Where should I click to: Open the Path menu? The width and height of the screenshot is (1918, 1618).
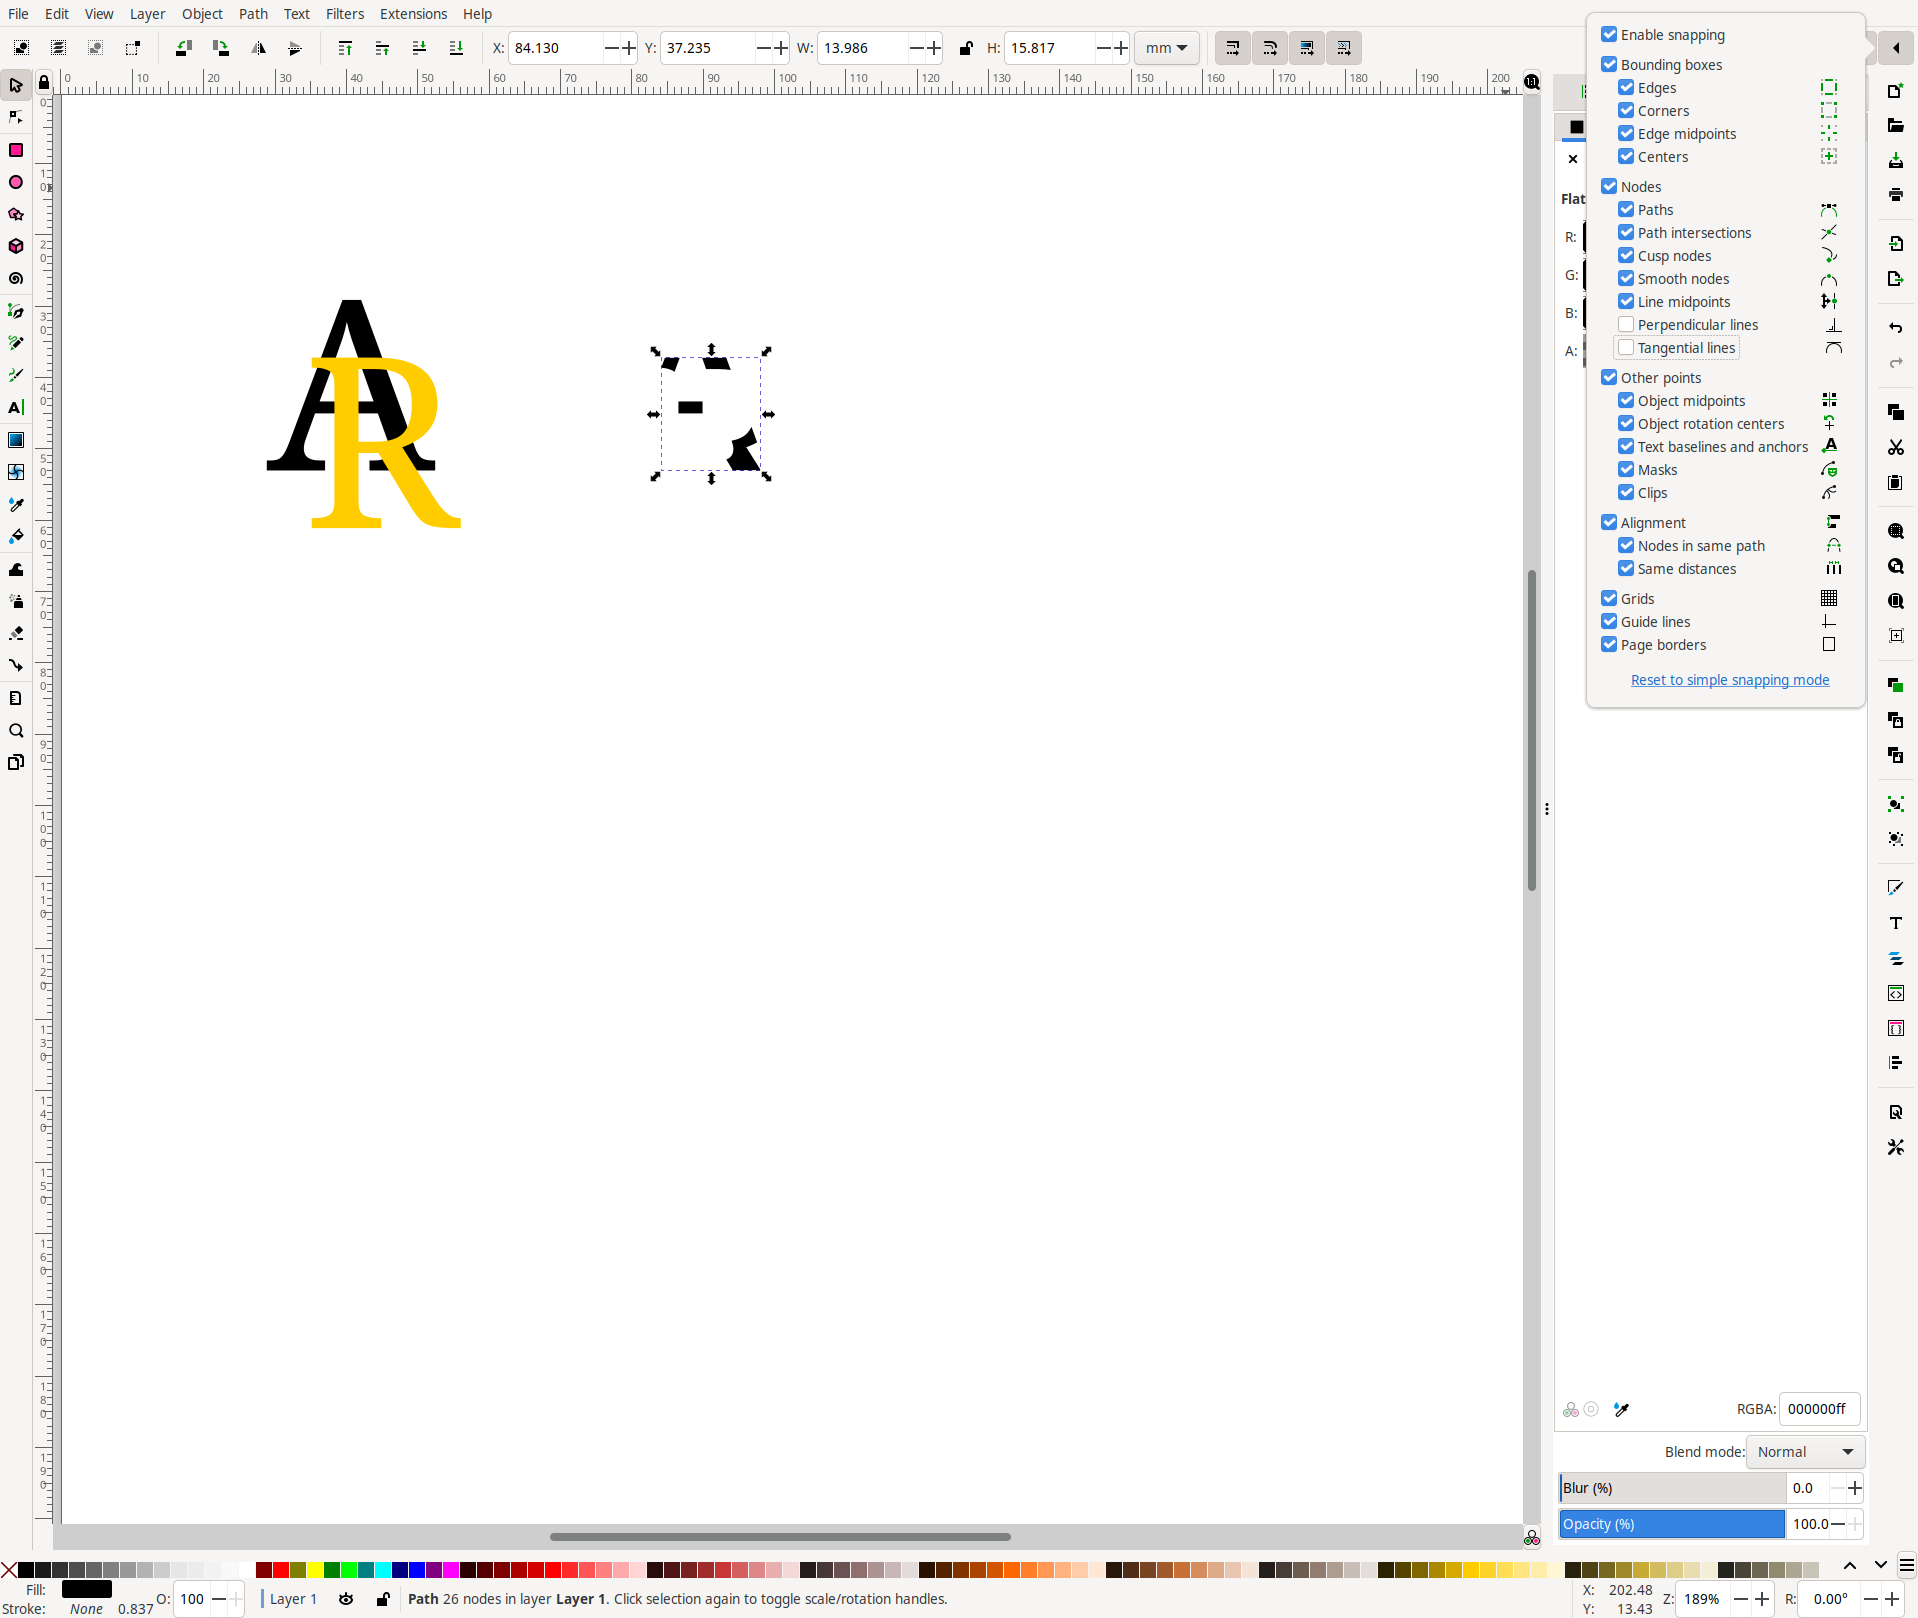[x=253, y=14]
